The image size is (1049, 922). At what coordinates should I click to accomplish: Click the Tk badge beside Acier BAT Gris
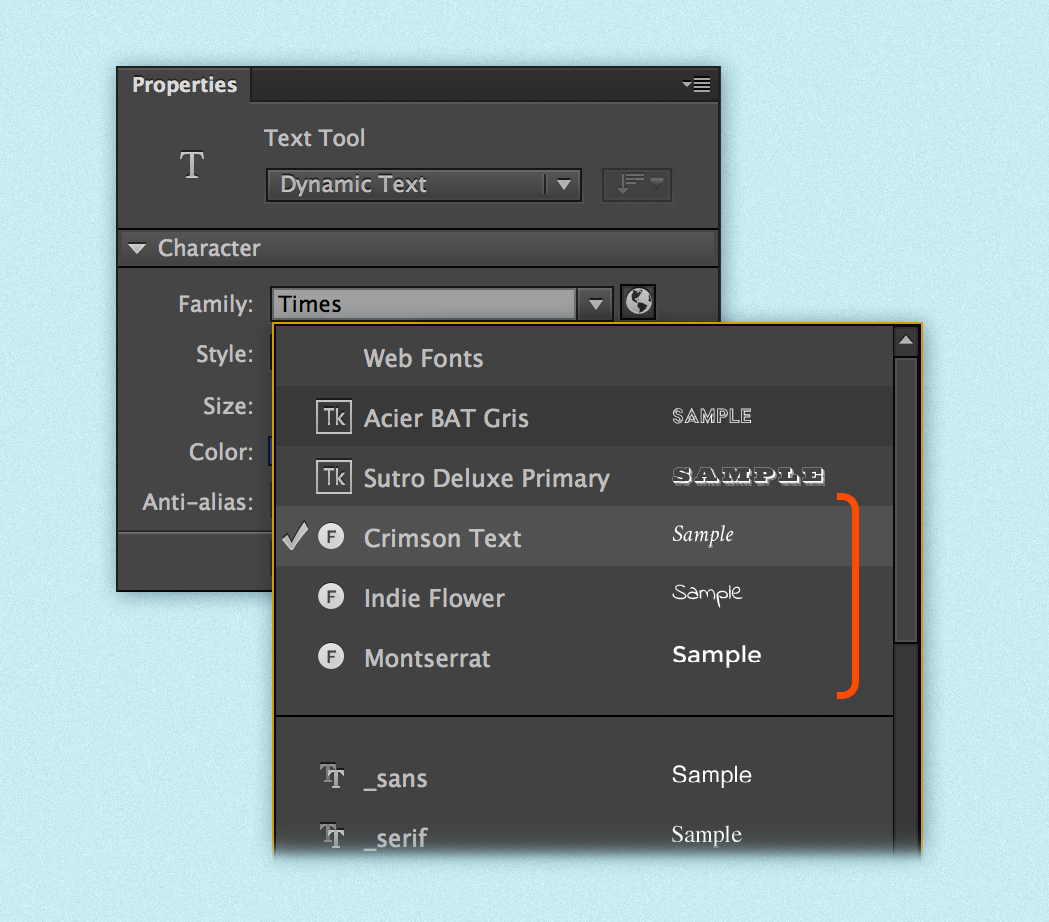(x=333, y=417)
